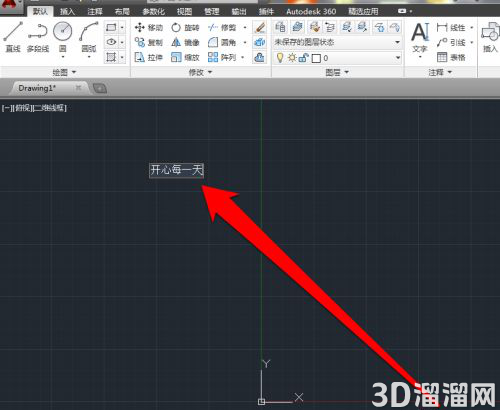Expand the 绘图 panel
The height and width of the screenshot is (411, 500).
click(64, 72)
